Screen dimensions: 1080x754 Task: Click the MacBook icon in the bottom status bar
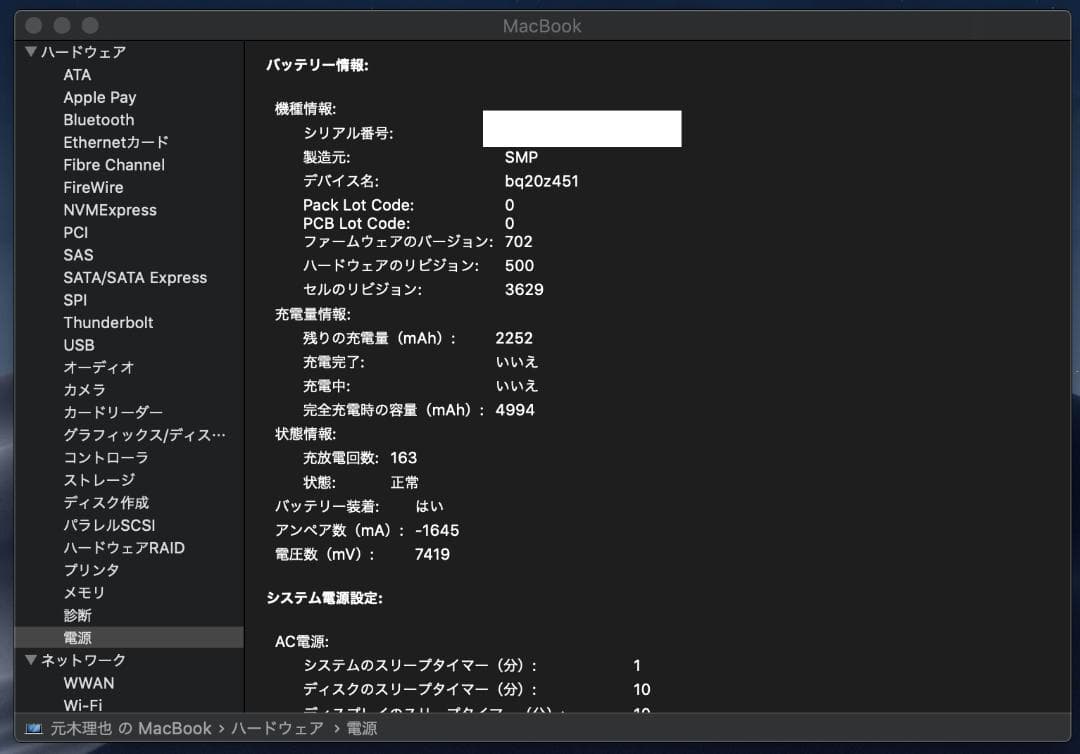pyautogui.click(x=35, y=729)
